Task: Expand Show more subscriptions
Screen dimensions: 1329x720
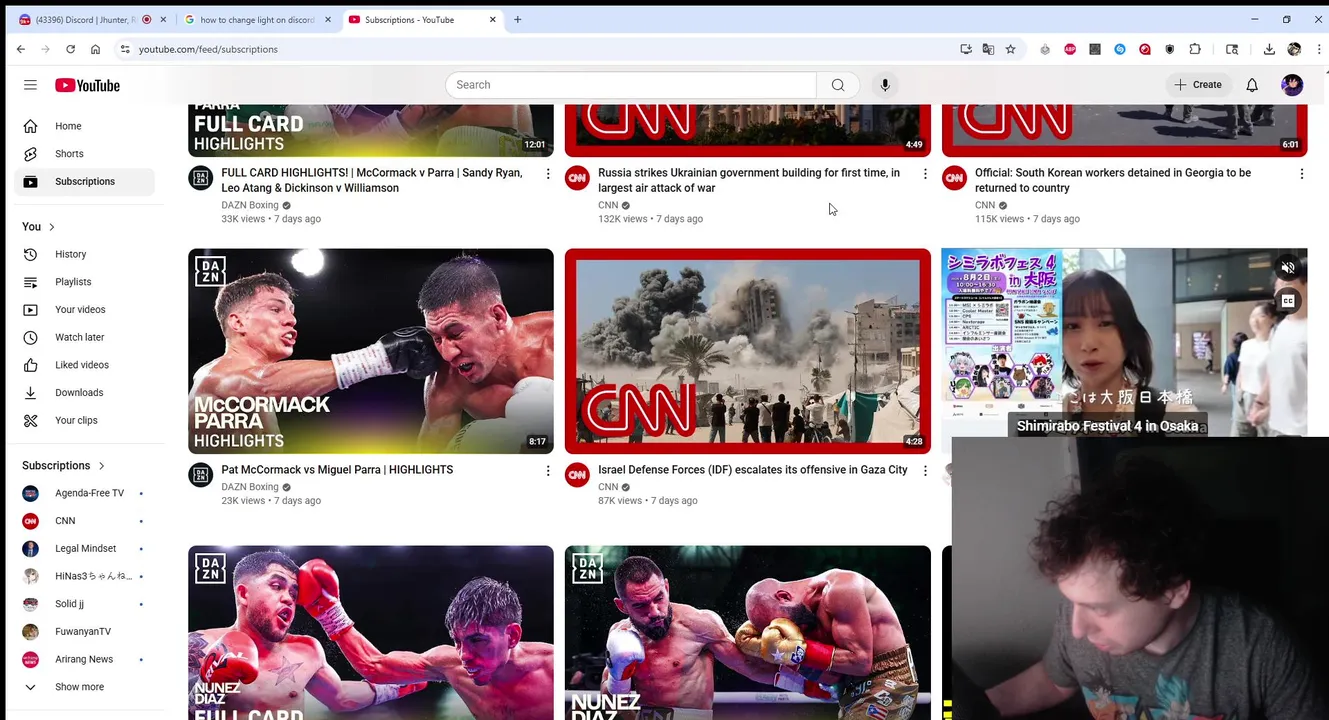Action: (85, 687)
